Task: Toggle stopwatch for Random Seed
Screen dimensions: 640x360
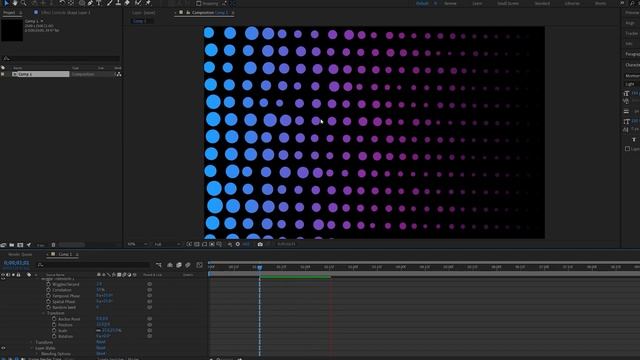Action: (x=49, y=307)
